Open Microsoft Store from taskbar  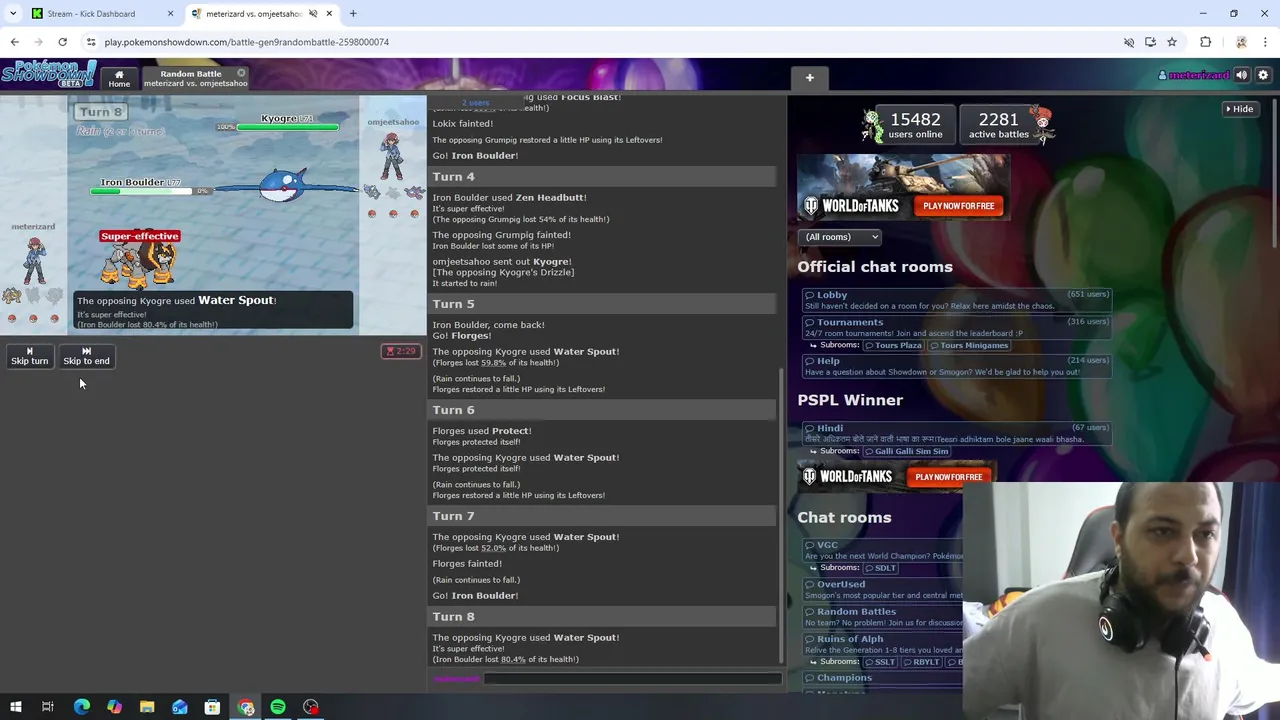(212, 707)
